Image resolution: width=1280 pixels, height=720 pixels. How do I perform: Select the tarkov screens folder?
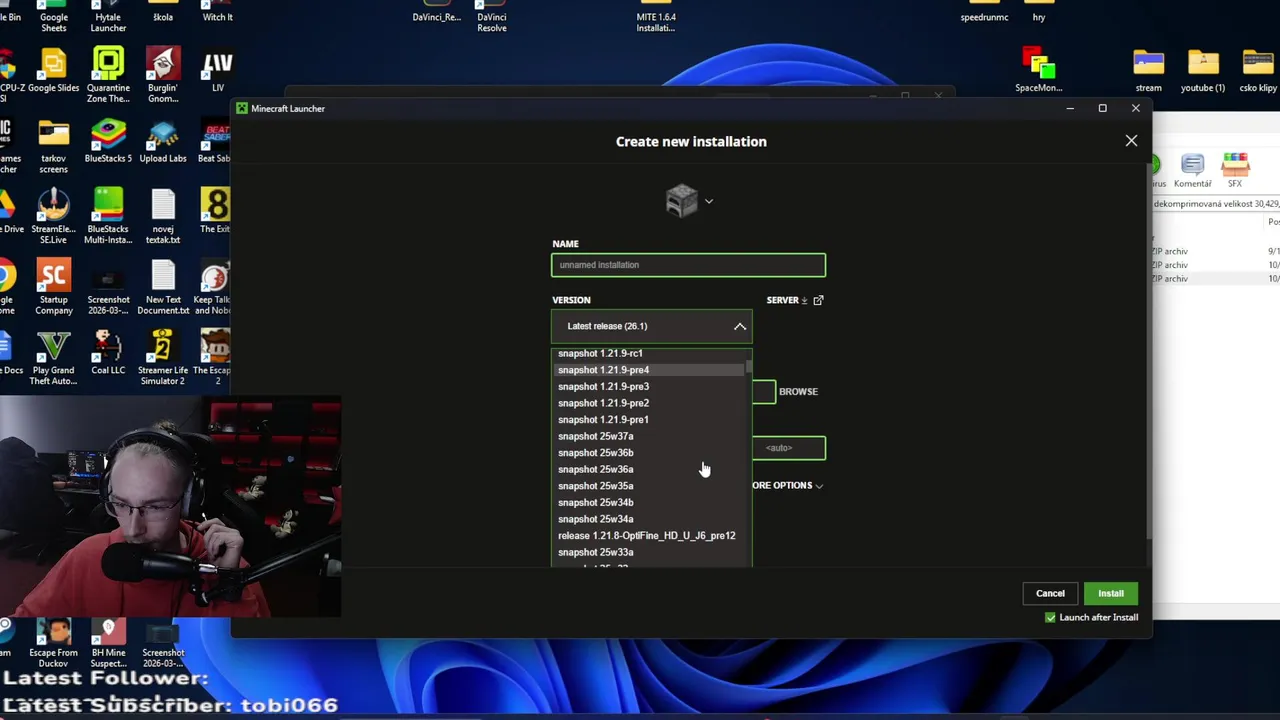point(53,145)
